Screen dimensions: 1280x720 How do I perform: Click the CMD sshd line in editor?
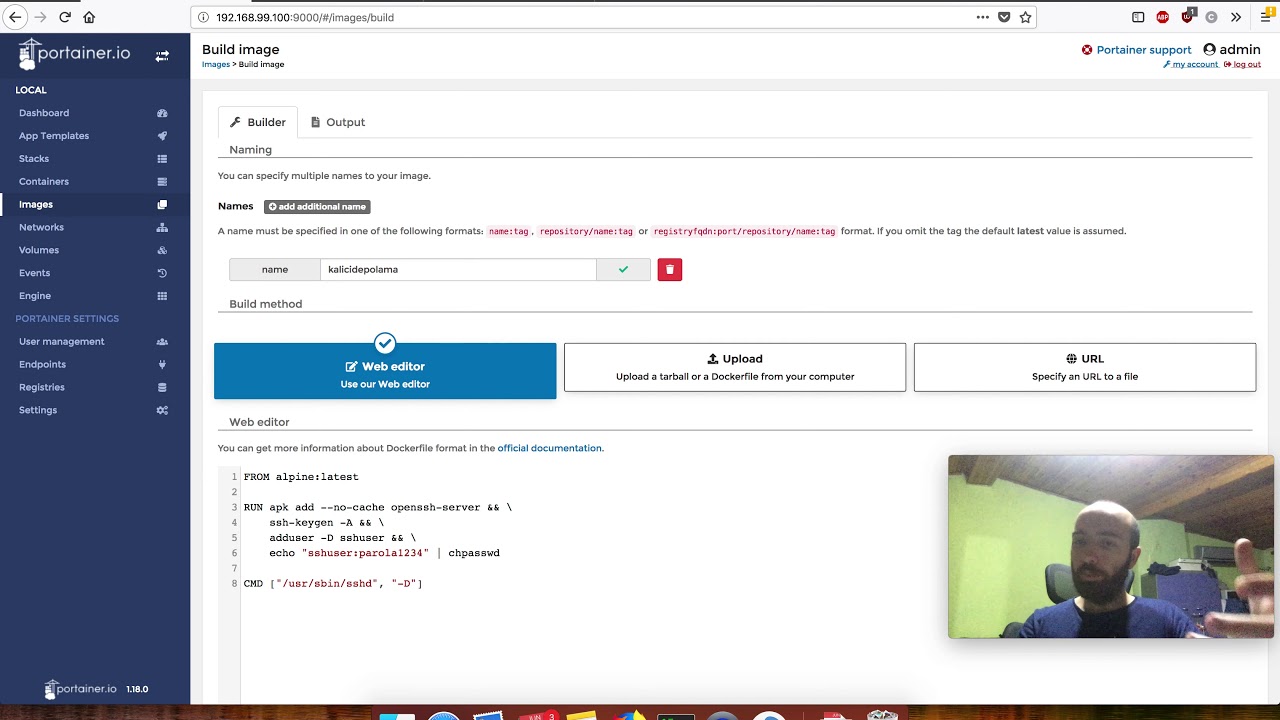[x=333, y=583]
